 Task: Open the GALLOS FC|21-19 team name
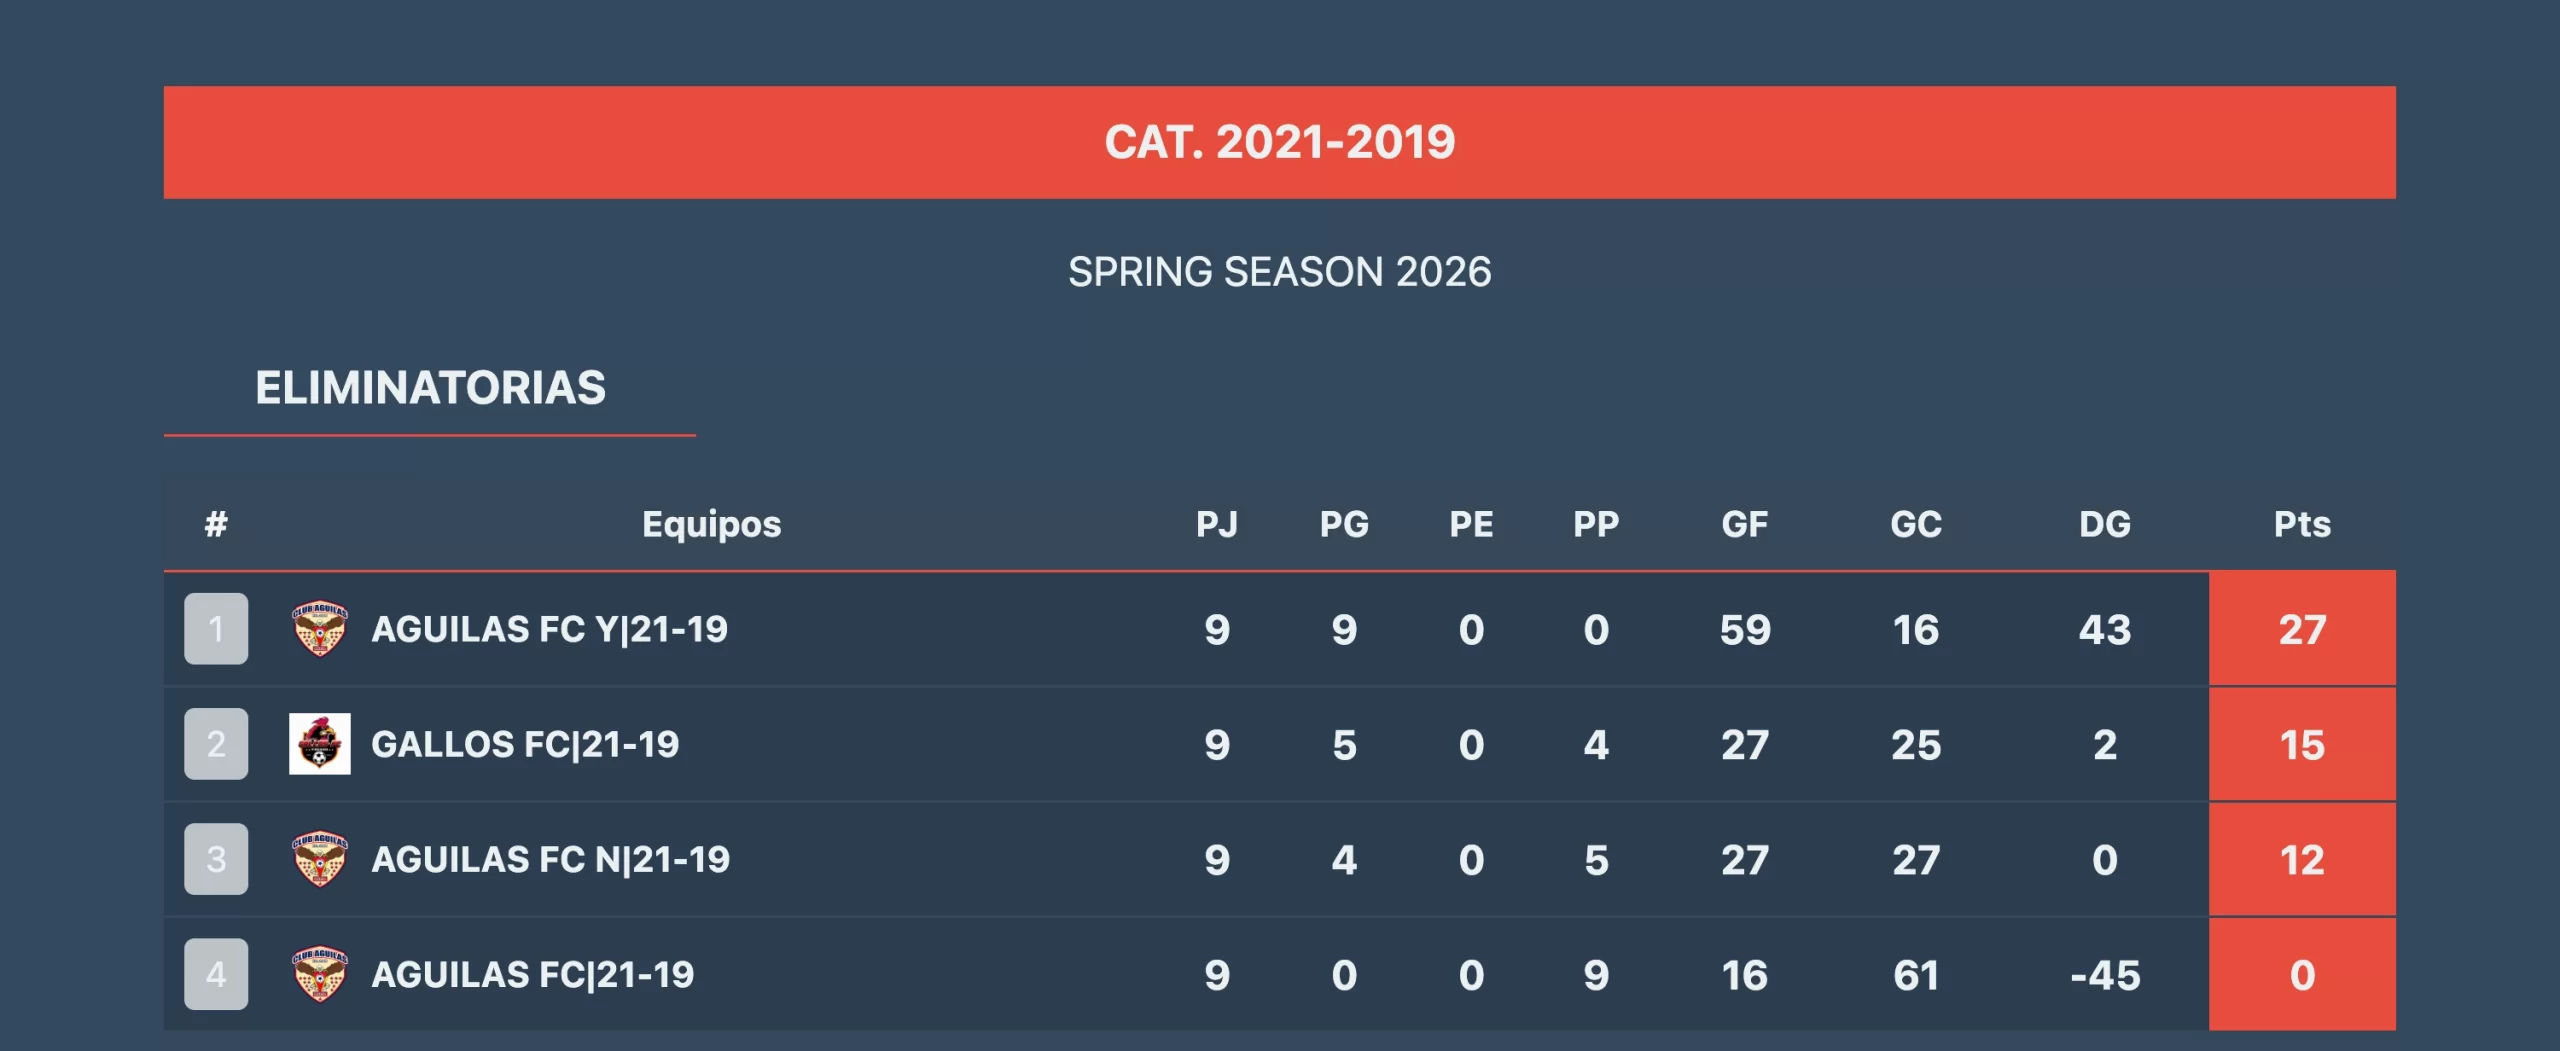click(525, 744)
